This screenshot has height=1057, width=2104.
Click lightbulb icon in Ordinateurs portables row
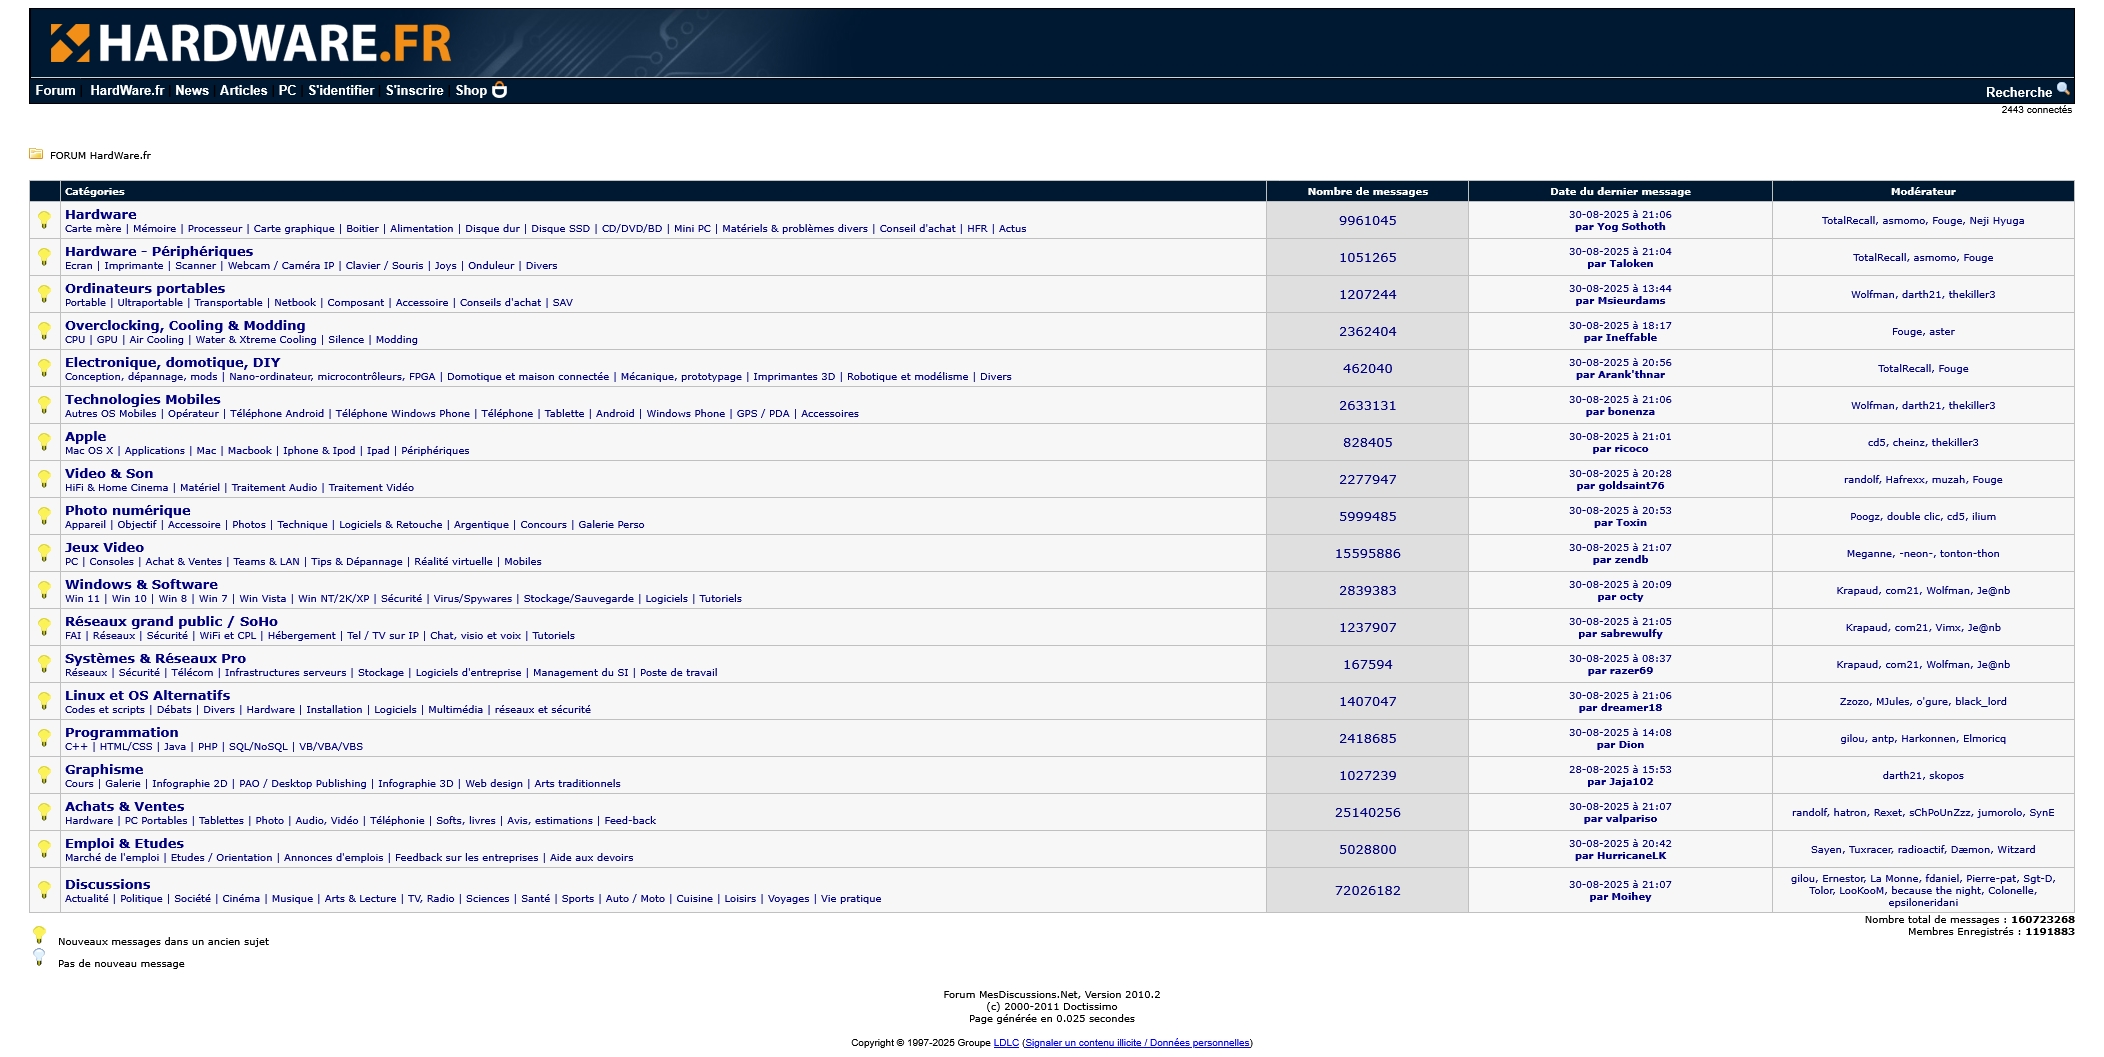coord(44,294)
